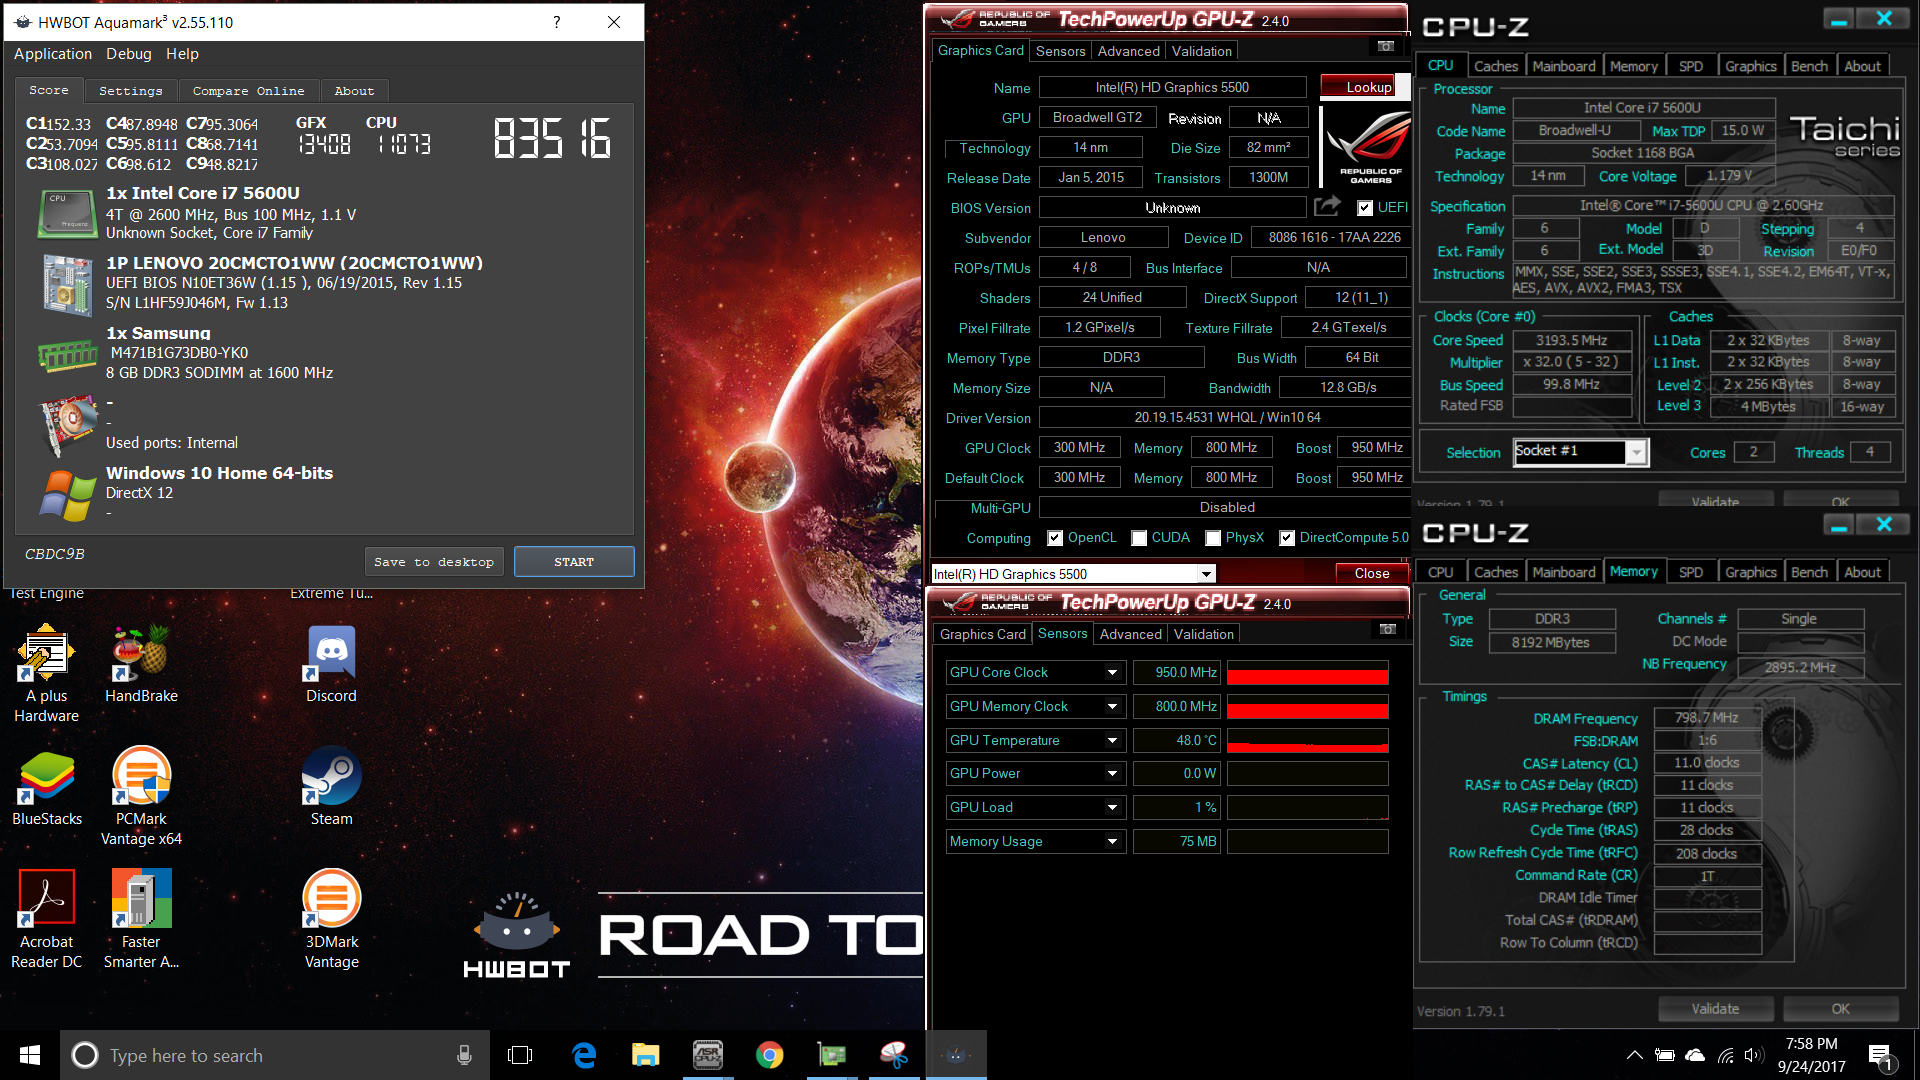Launch Microsoft Edge from the taskbar
This screenshot has height=1080, width=1920.
pyautogui.click(x=583, y=1055)
